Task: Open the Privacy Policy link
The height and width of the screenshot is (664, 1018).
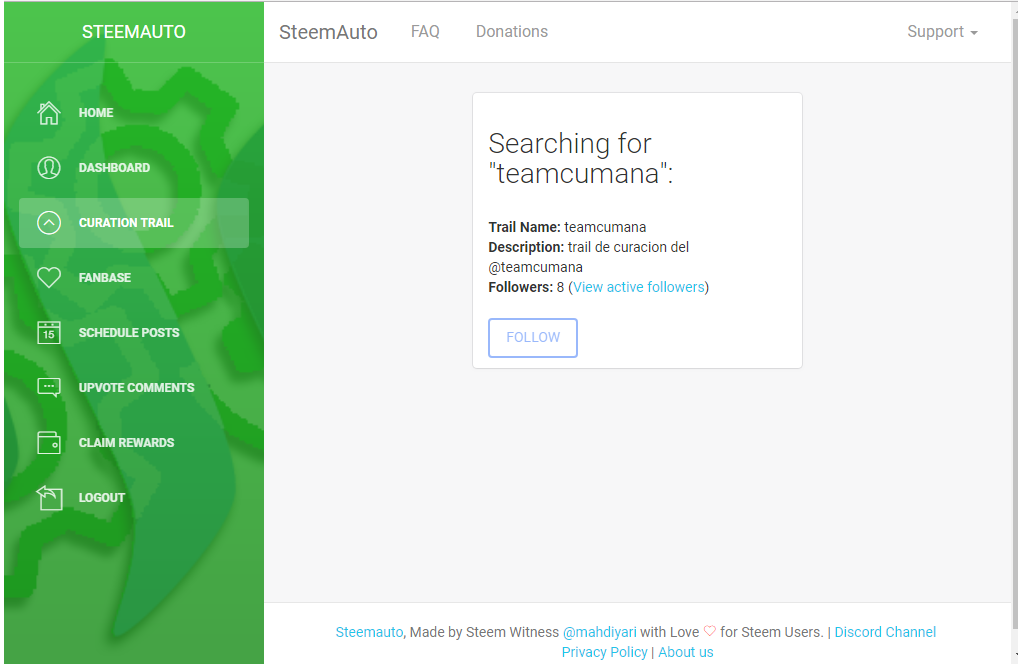Action: tap(604, 652)
